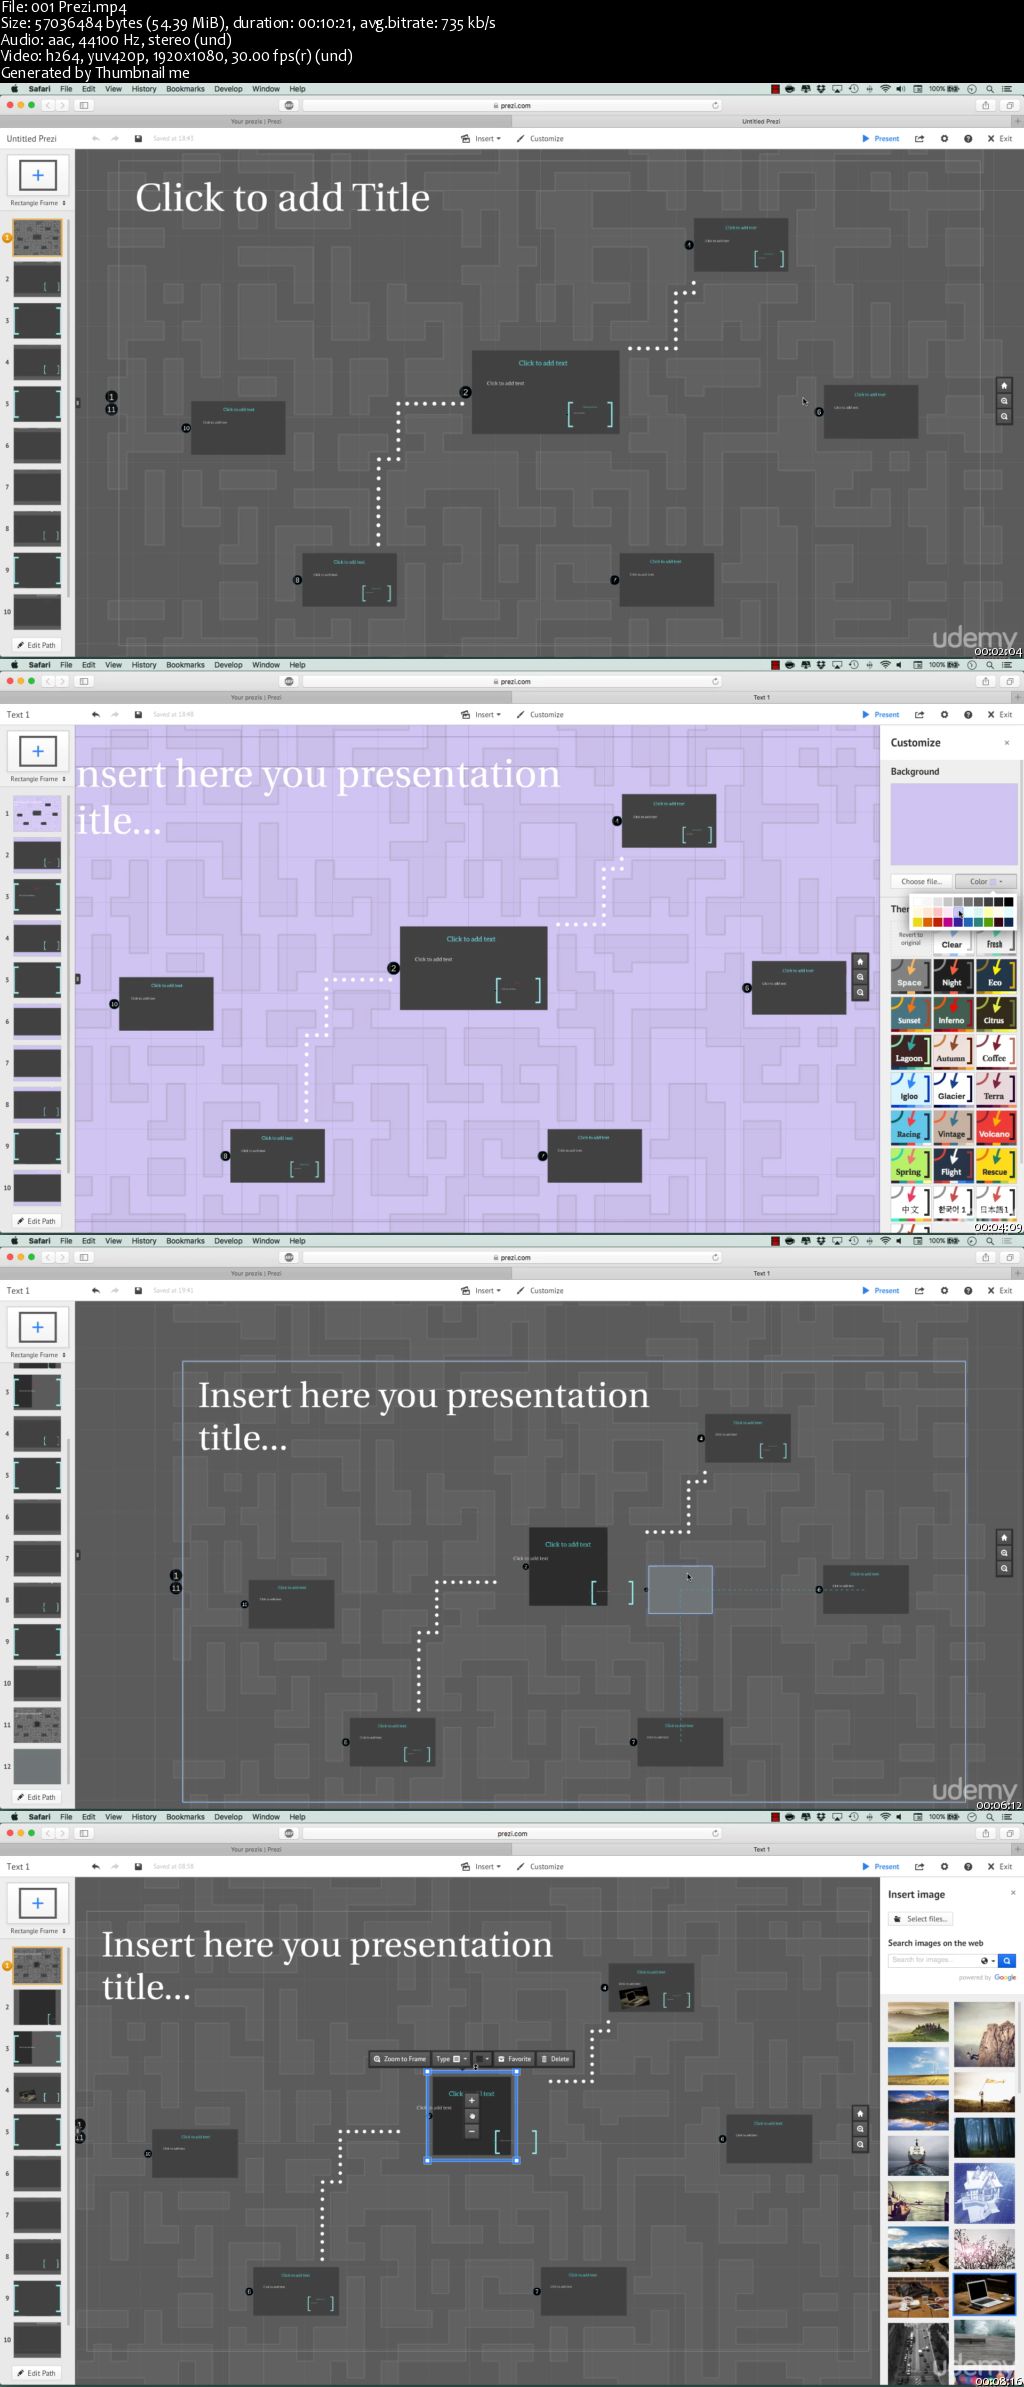Open the History menu in the 02:04 frame
Screen dimensions: 1024x2387
tap(144, 89)
